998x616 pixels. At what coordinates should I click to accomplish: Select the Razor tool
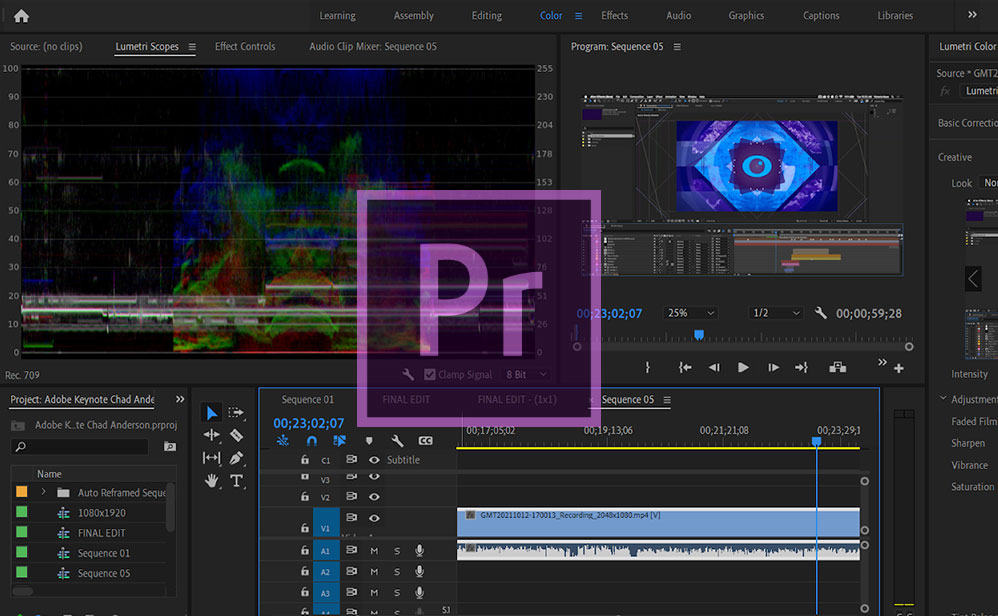(x=237, y=435)
